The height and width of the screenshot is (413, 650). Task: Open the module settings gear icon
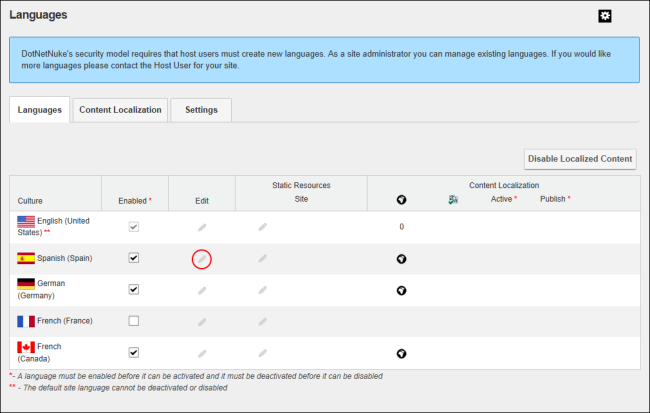[604, 16]
